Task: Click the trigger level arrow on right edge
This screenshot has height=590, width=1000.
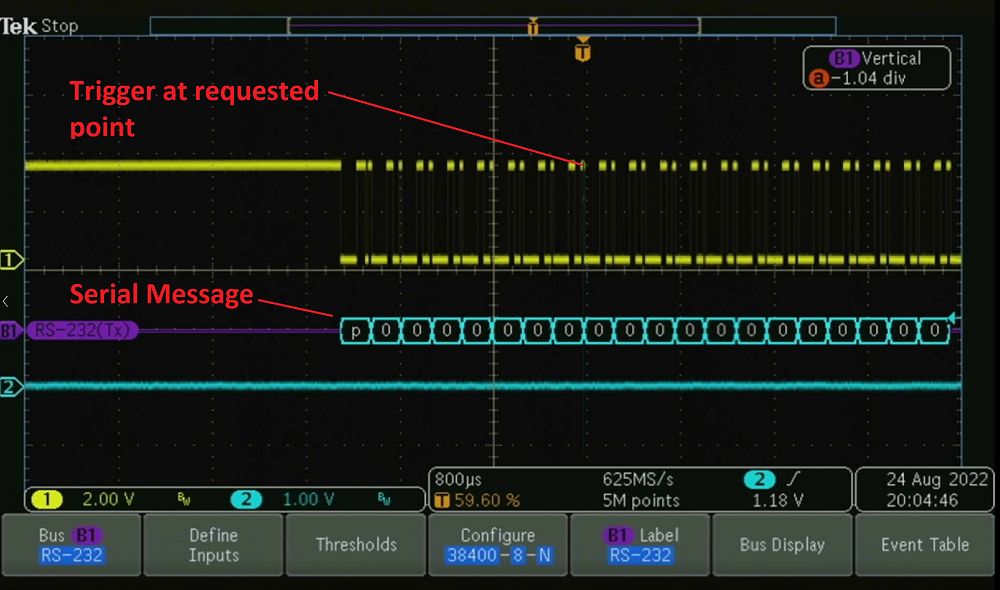Action: click(x=953, y=319)
